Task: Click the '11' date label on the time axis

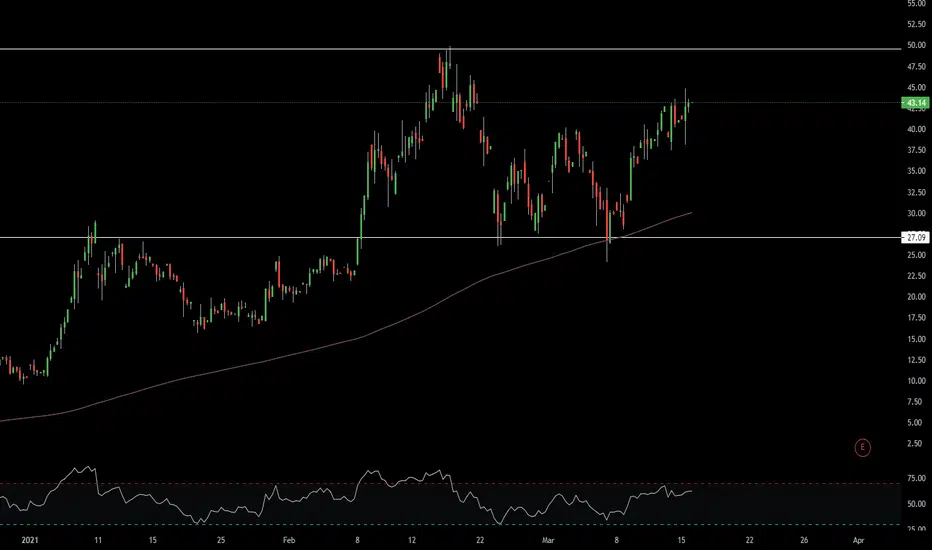Action: (98, 540)
